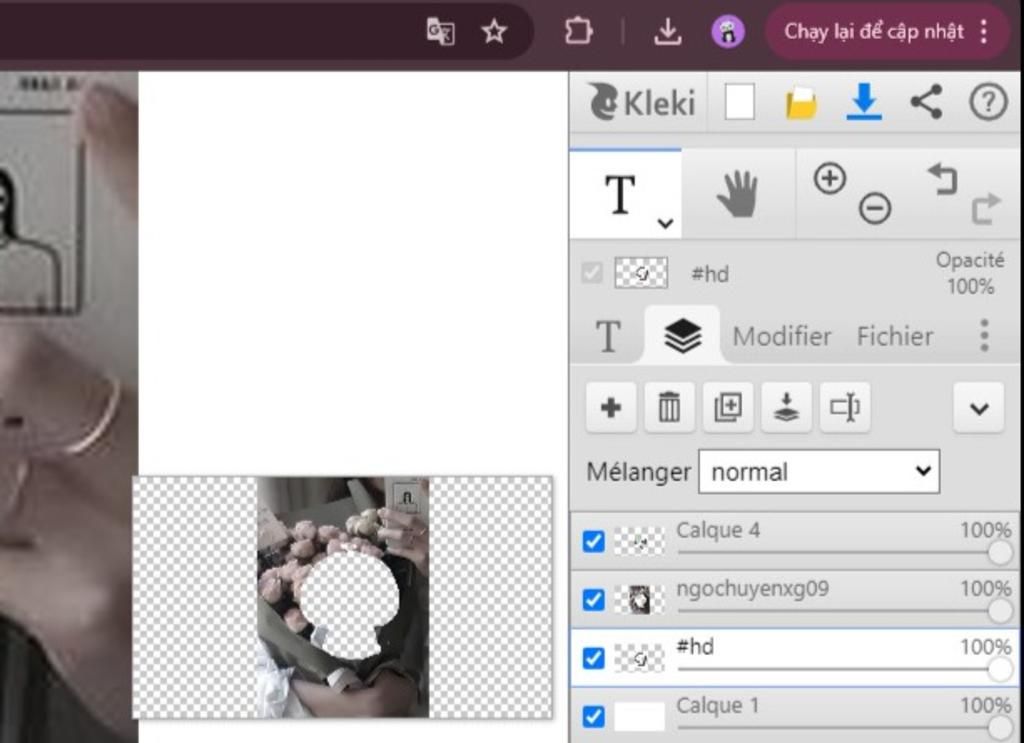Expand the tool selector chevron
Viewport: 1024px width, 743px height.
point(665,224)
